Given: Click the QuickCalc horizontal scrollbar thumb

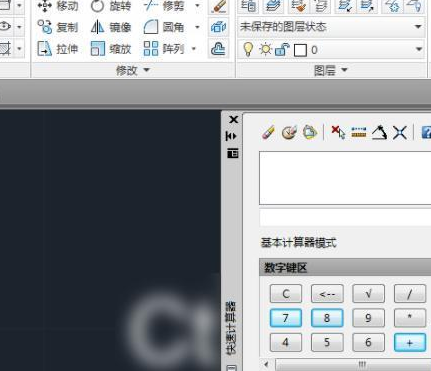Looking at the screenshot, I should pos(354,364).
